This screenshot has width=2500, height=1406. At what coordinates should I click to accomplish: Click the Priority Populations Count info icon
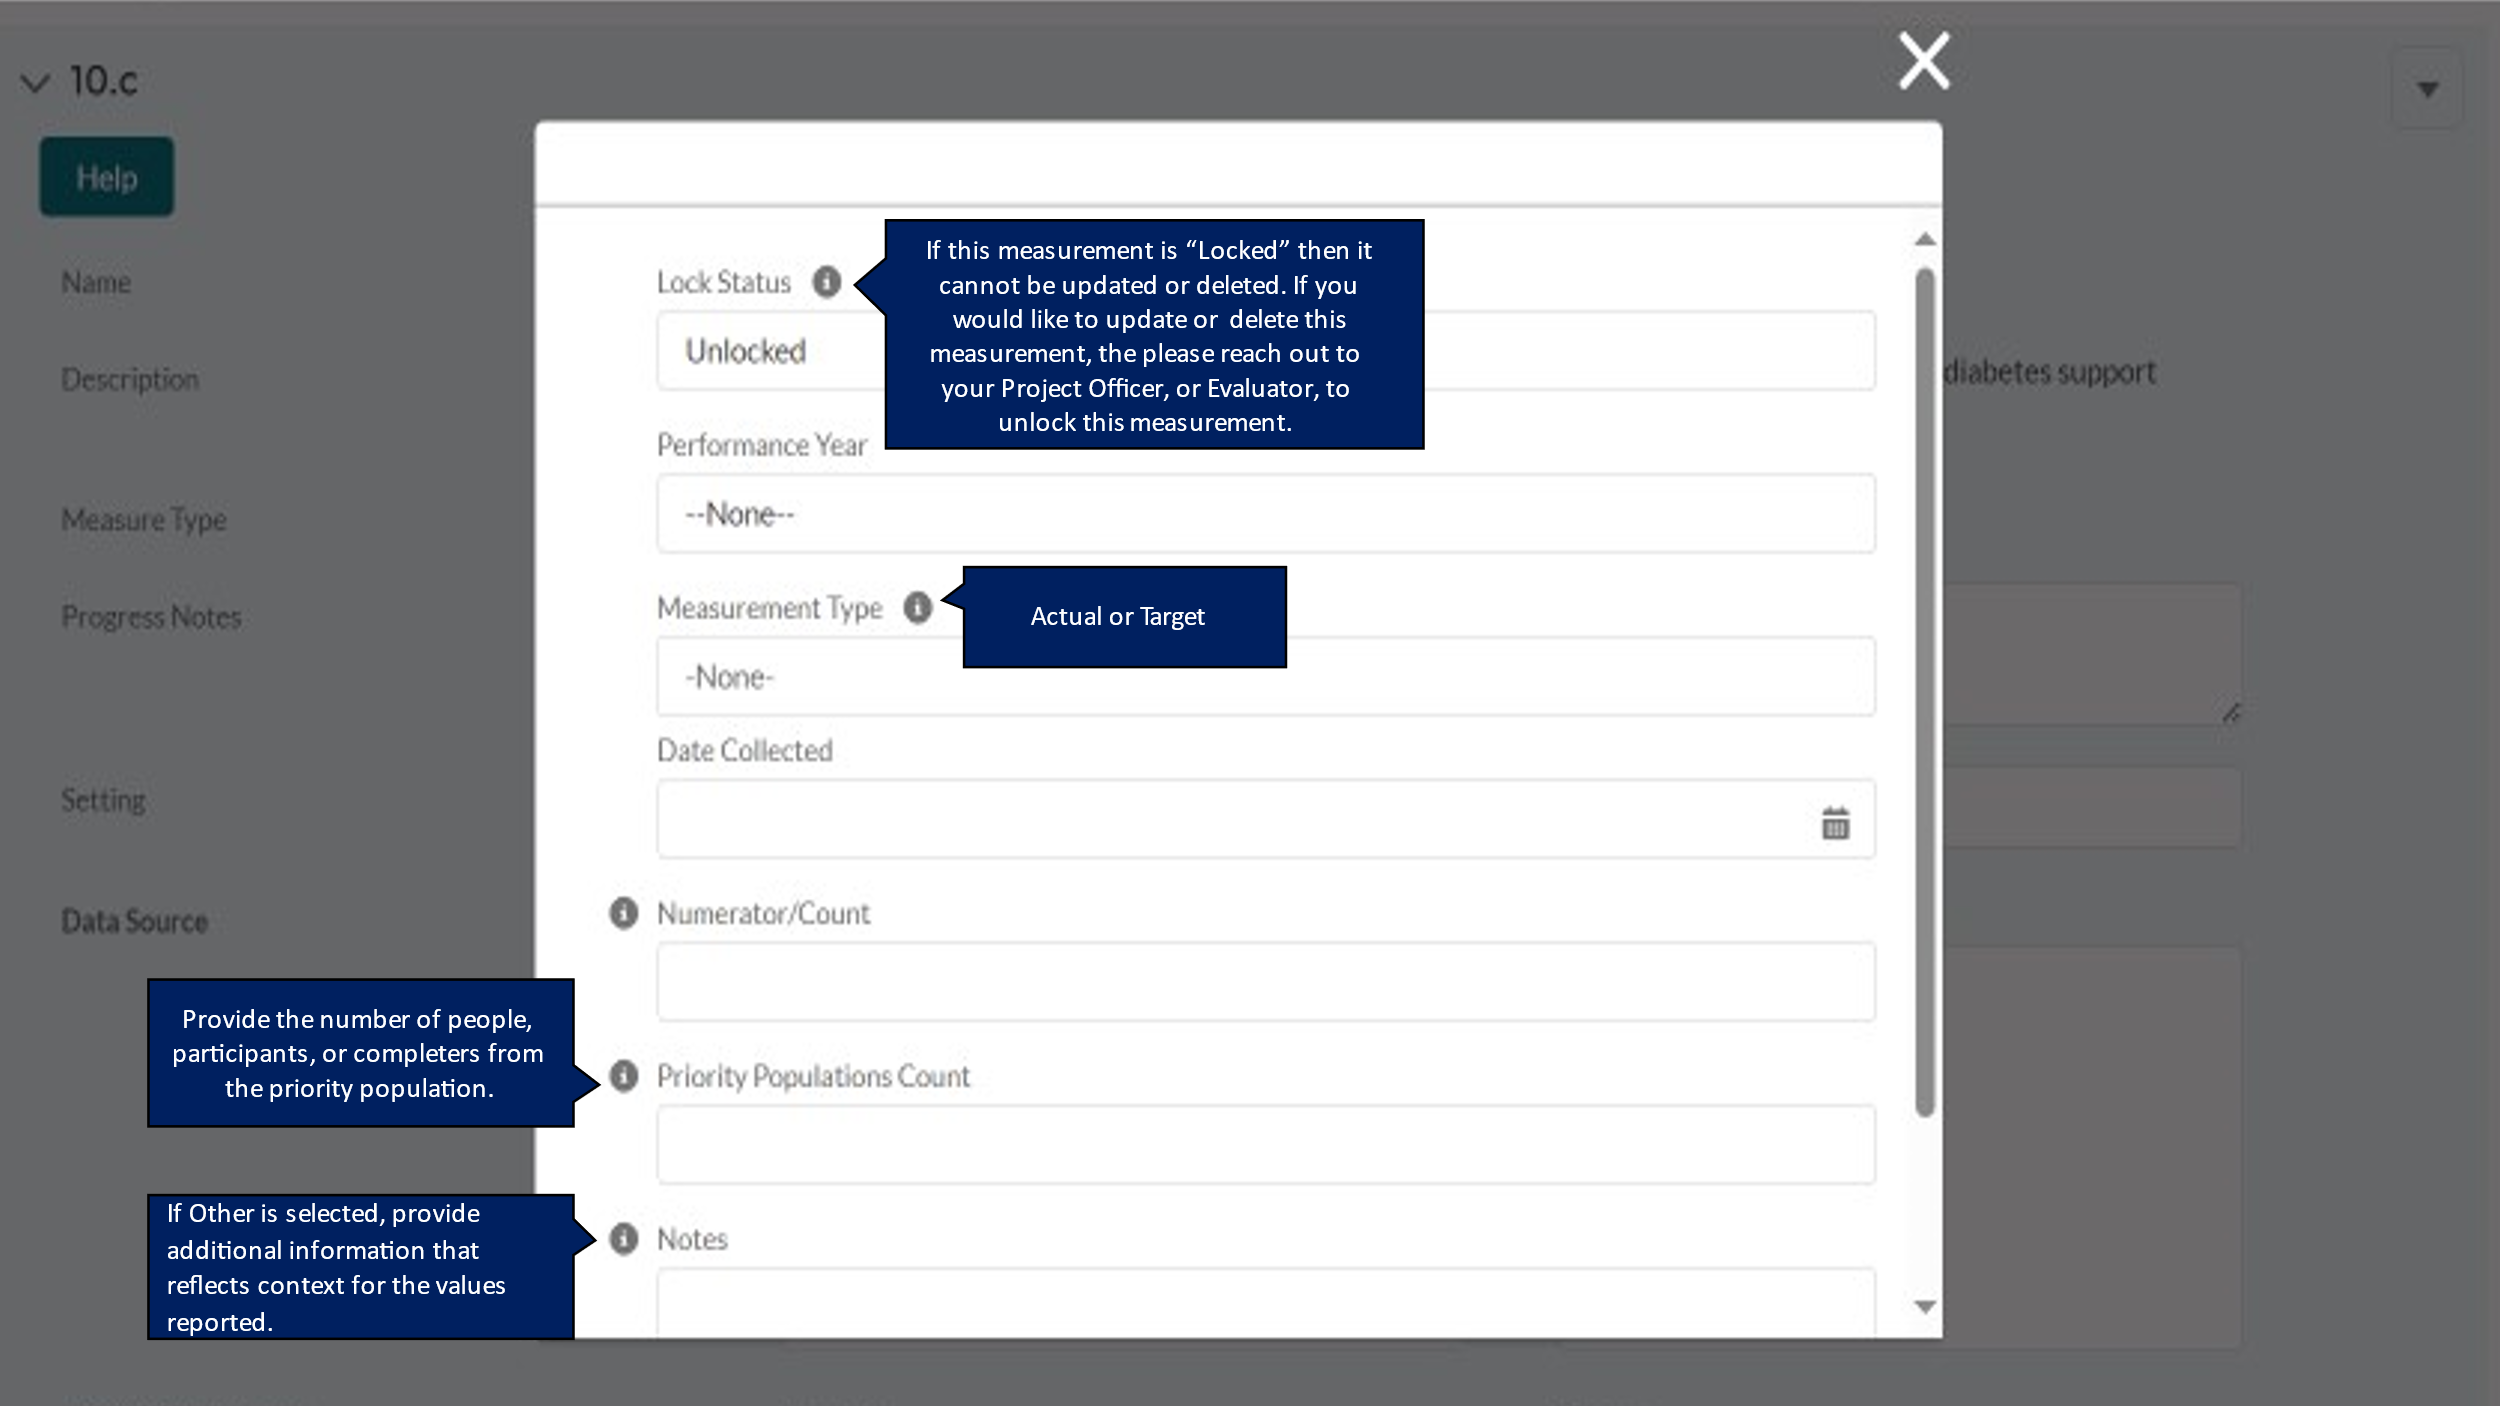(623, 1076)
